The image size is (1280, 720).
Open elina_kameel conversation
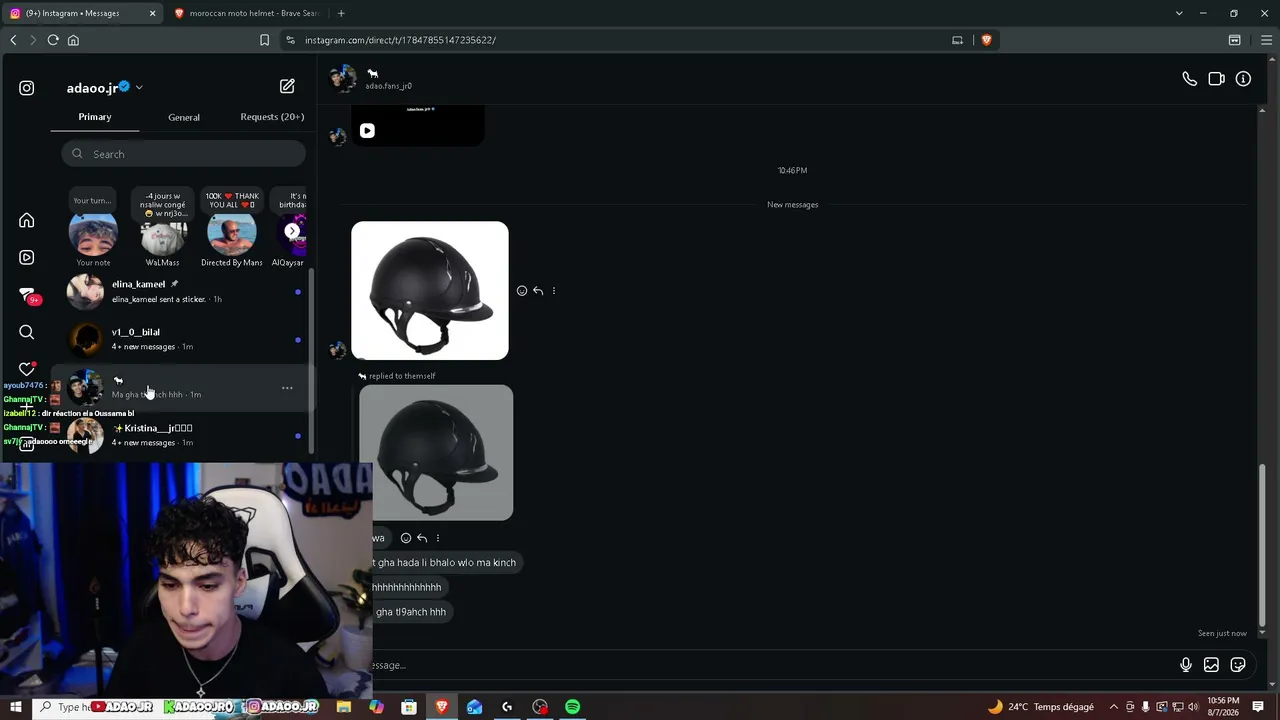184,291
